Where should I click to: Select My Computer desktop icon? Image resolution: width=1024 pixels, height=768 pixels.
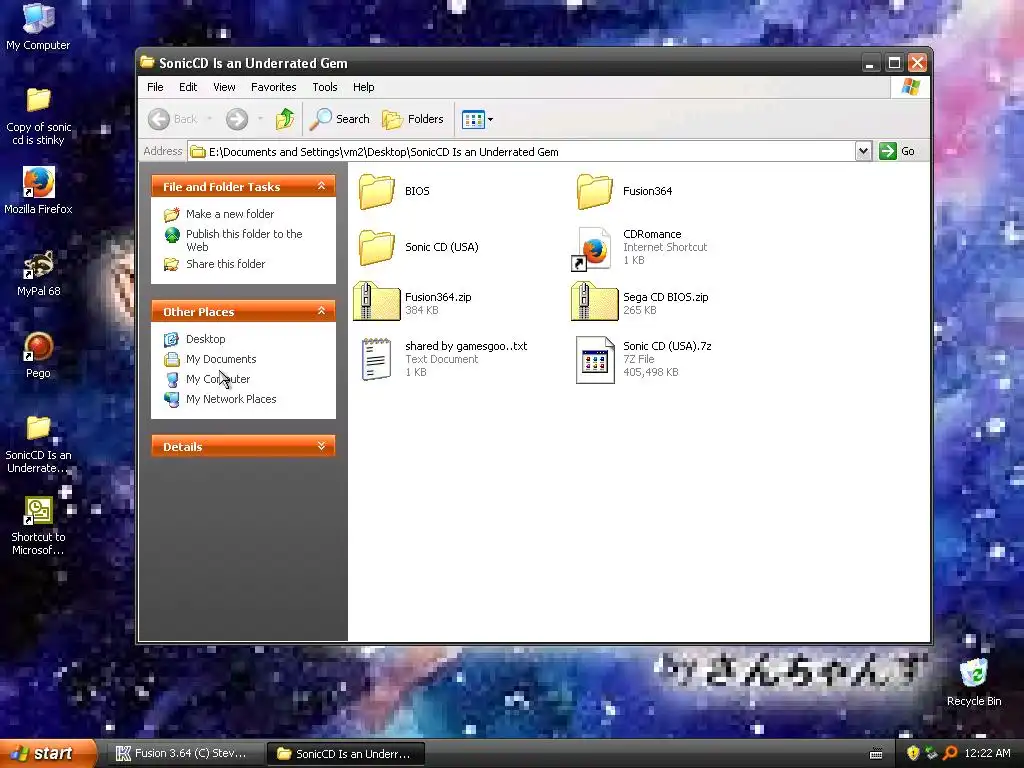point(38,27)
